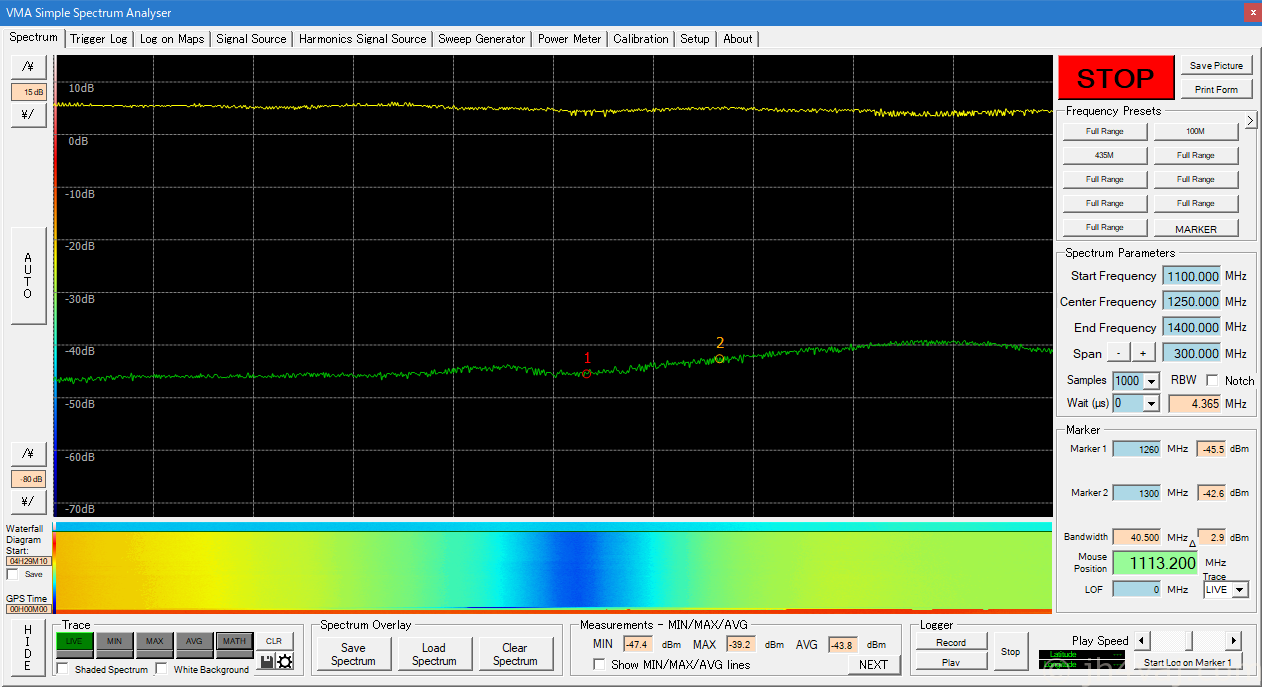Open trace settings with the gear icon
This screenshot has height=687, width=1262.
[285, 661]
